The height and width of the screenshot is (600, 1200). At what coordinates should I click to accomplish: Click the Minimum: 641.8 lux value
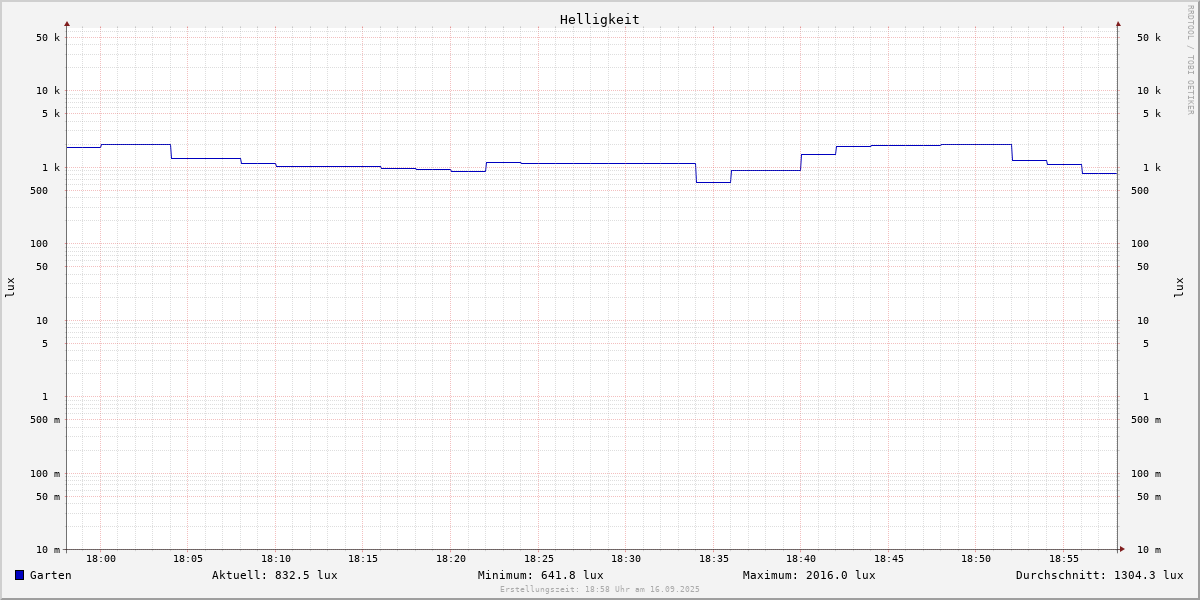[x=541, y=575]
